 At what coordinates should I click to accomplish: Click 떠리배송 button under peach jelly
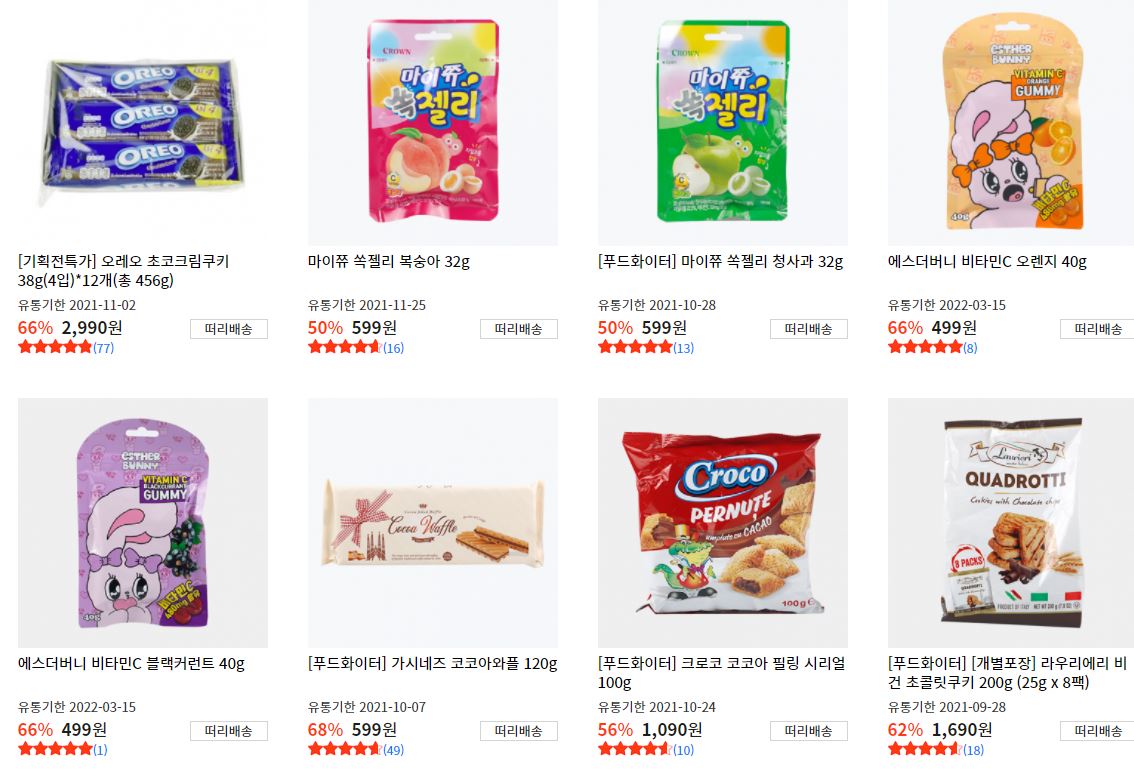519,329
